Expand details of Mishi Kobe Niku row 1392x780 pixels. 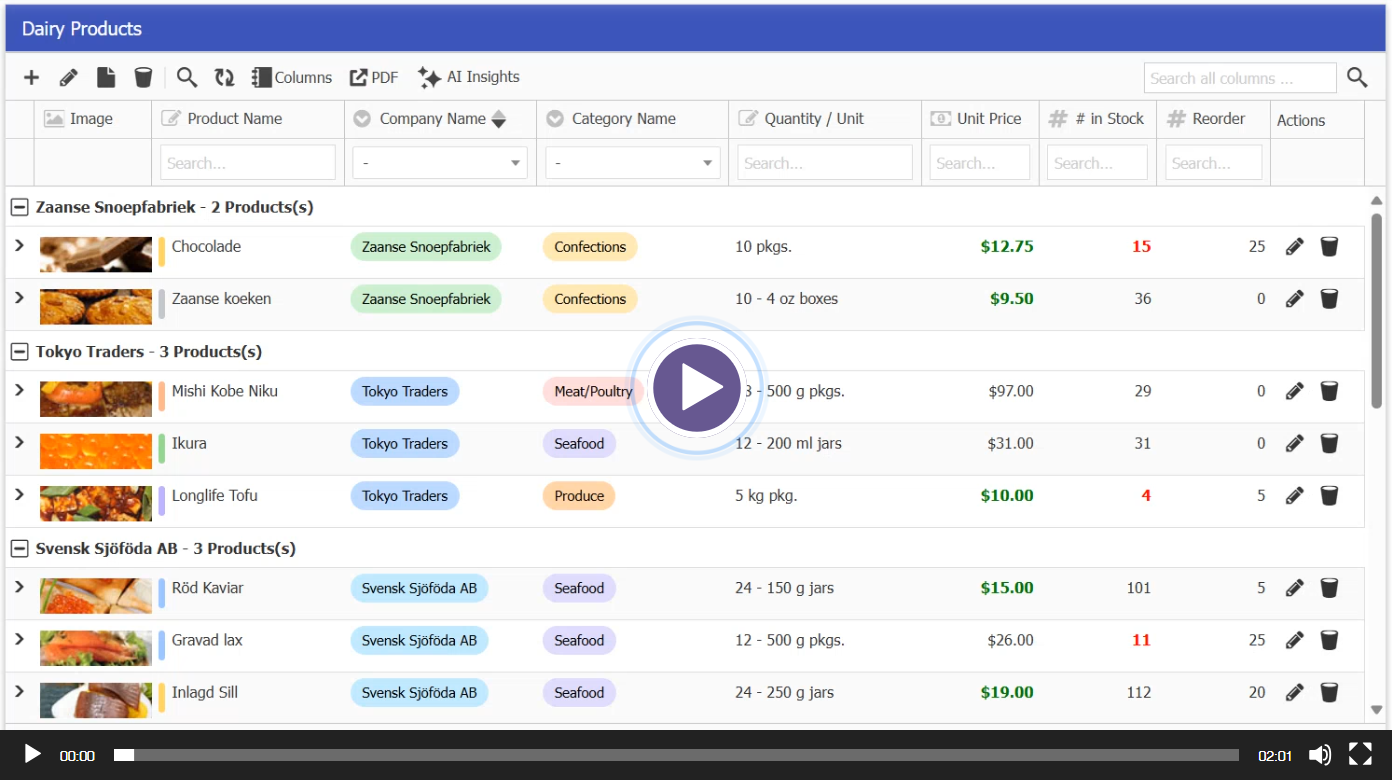pos(19,390)
